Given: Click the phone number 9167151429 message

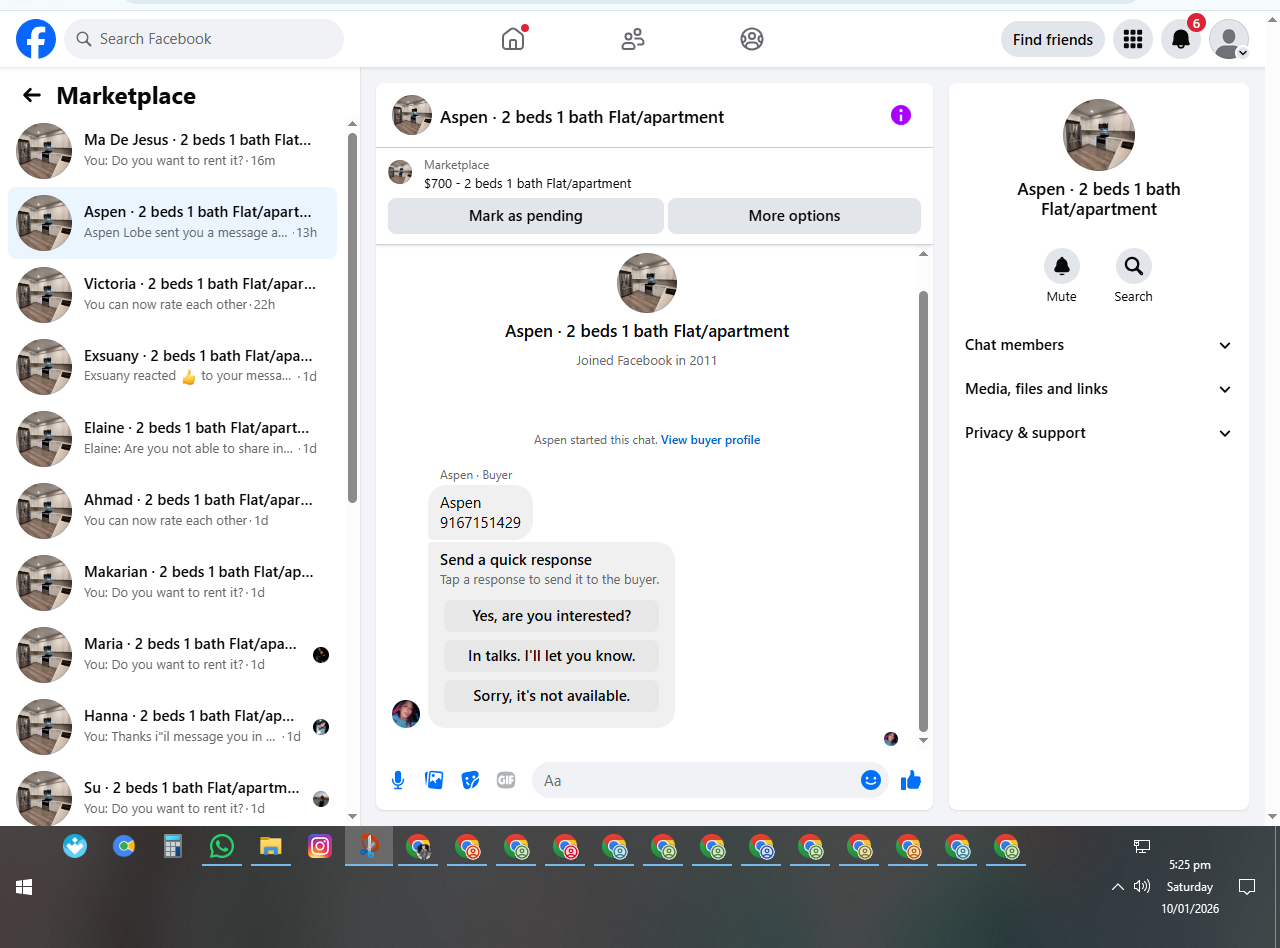Looking at the screenshot, I should [480, 513].
